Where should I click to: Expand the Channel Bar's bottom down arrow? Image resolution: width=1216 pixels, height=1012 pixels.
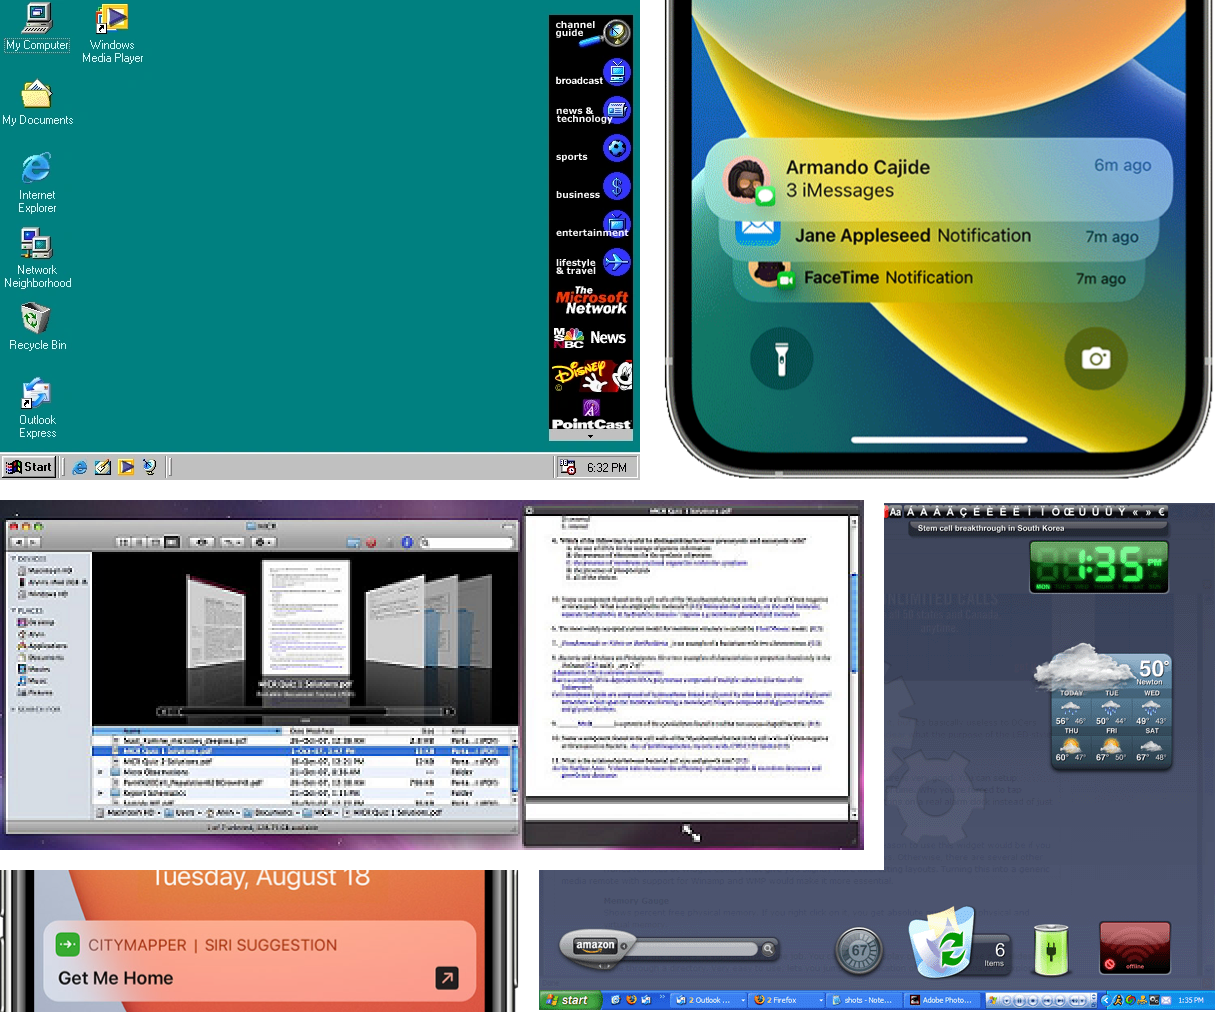pyautogui.click(x=590, y=436)
